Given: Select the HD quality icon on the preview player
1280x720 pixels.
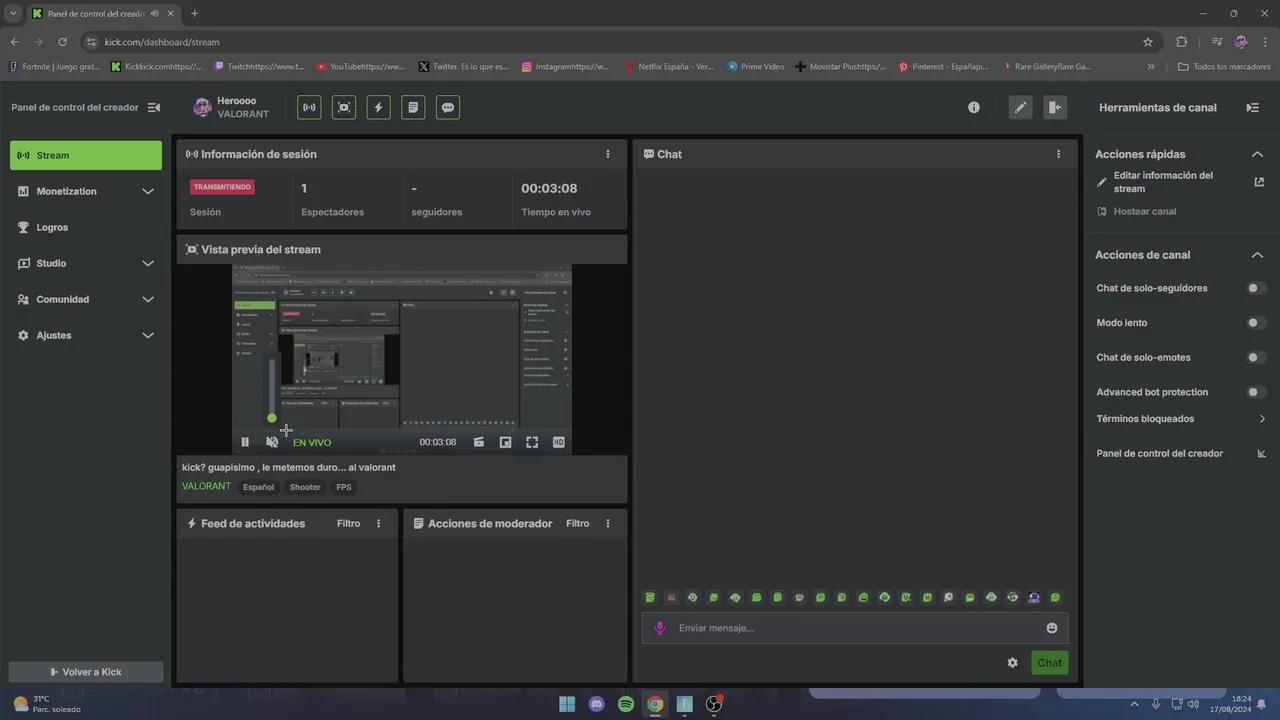Looking at the screenshot, I should click(558, 441).
